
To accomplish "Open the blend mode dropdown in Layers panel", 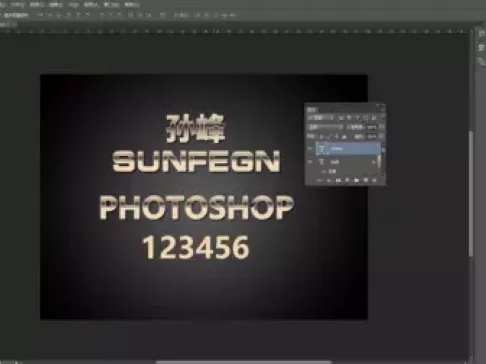I will 325,127.
